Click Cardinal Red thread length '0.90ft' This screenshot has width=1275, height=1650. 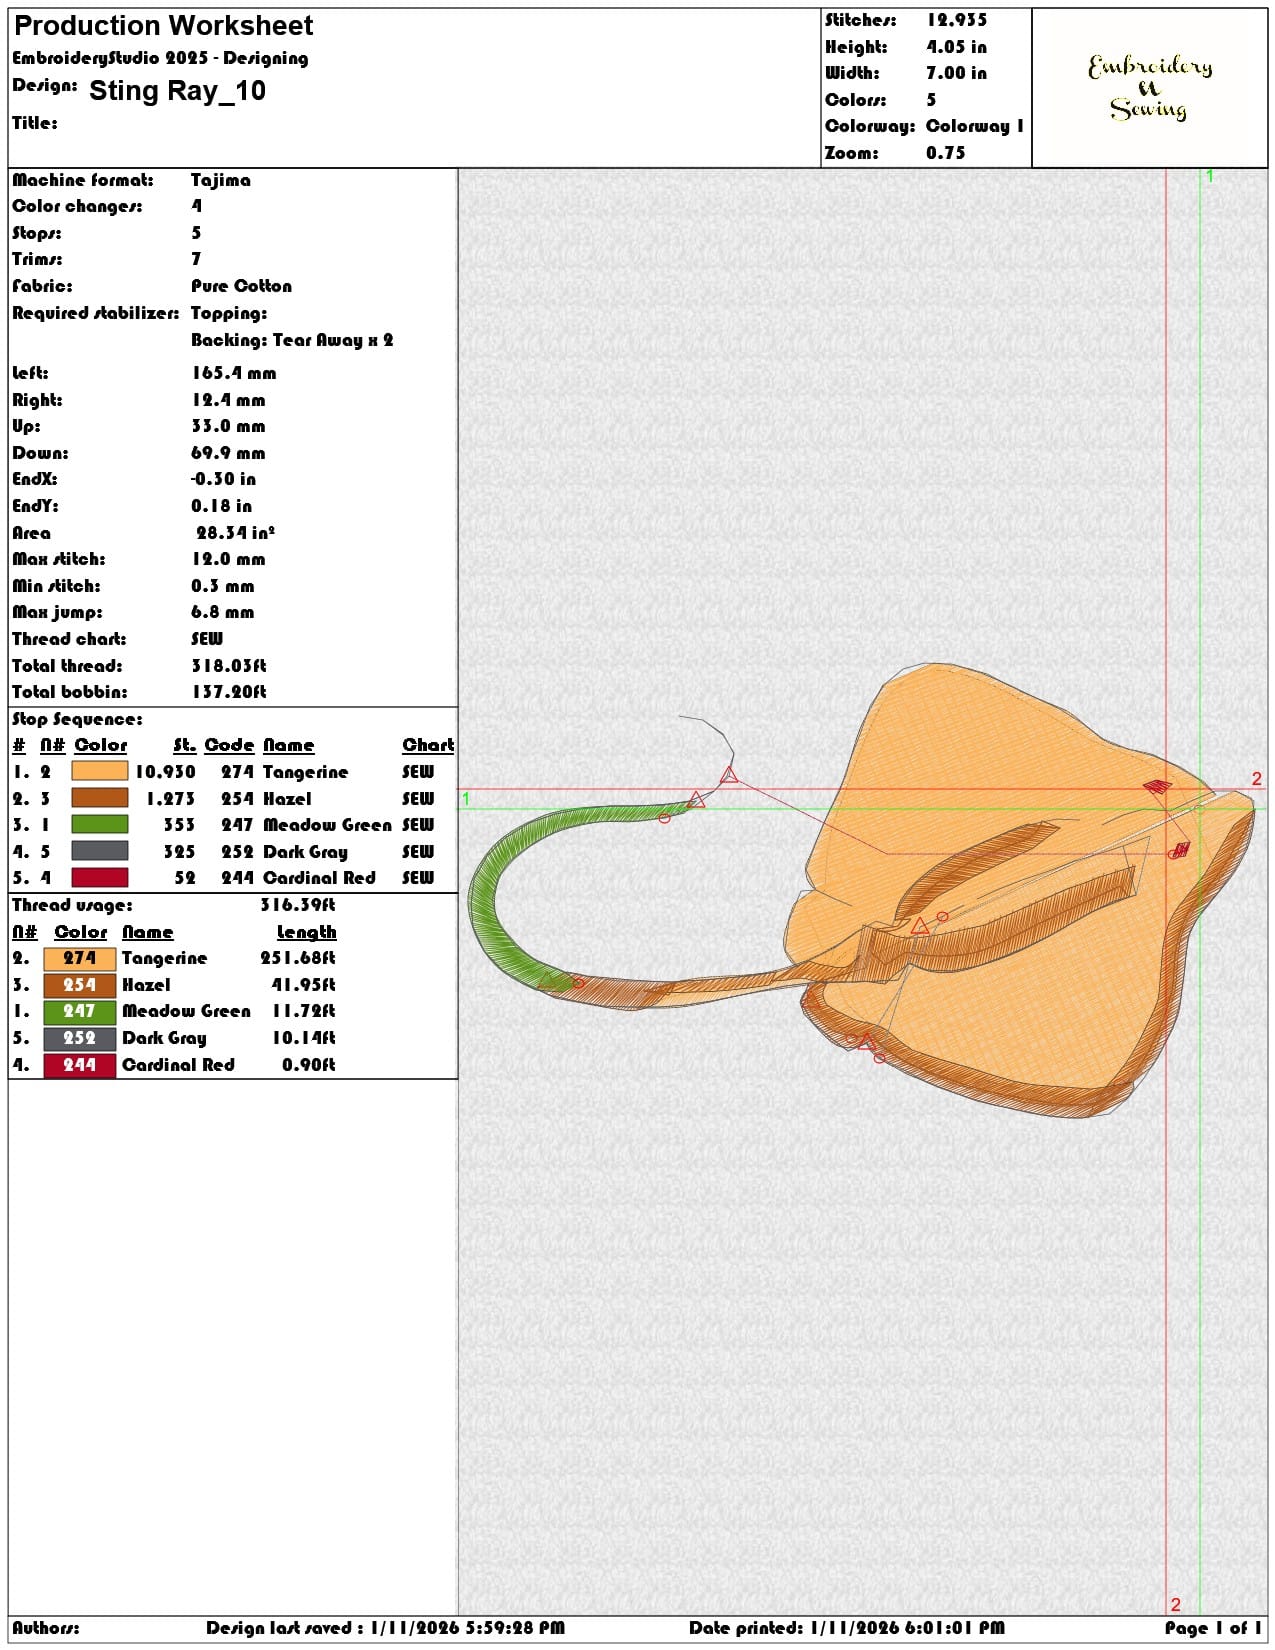click(309, 1065)
